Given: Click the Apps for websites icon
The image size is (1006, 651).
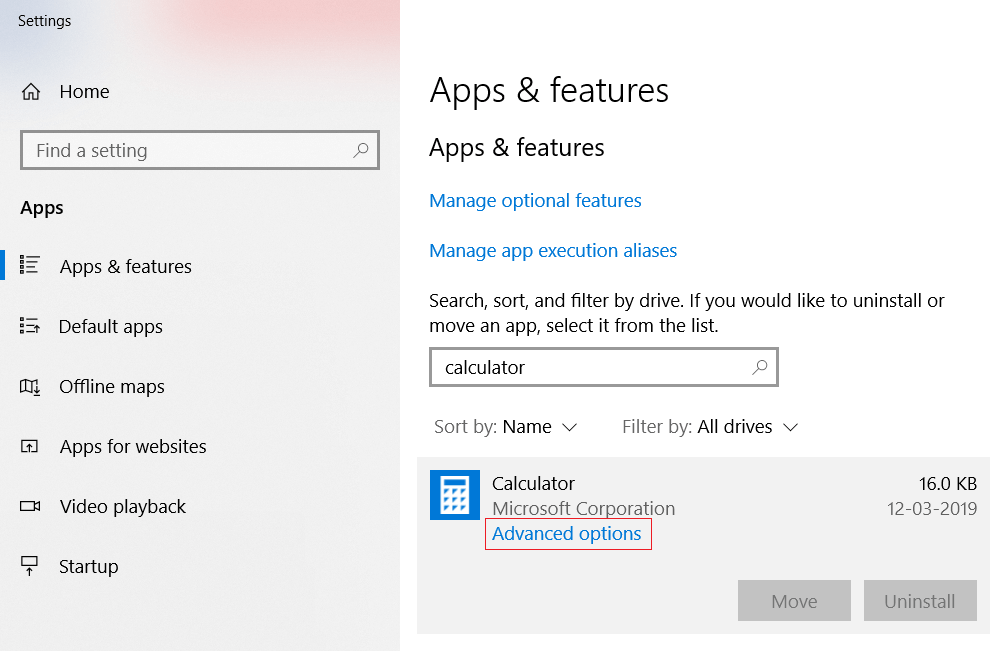Looking at the screenshot, I should tap(30, 446).
